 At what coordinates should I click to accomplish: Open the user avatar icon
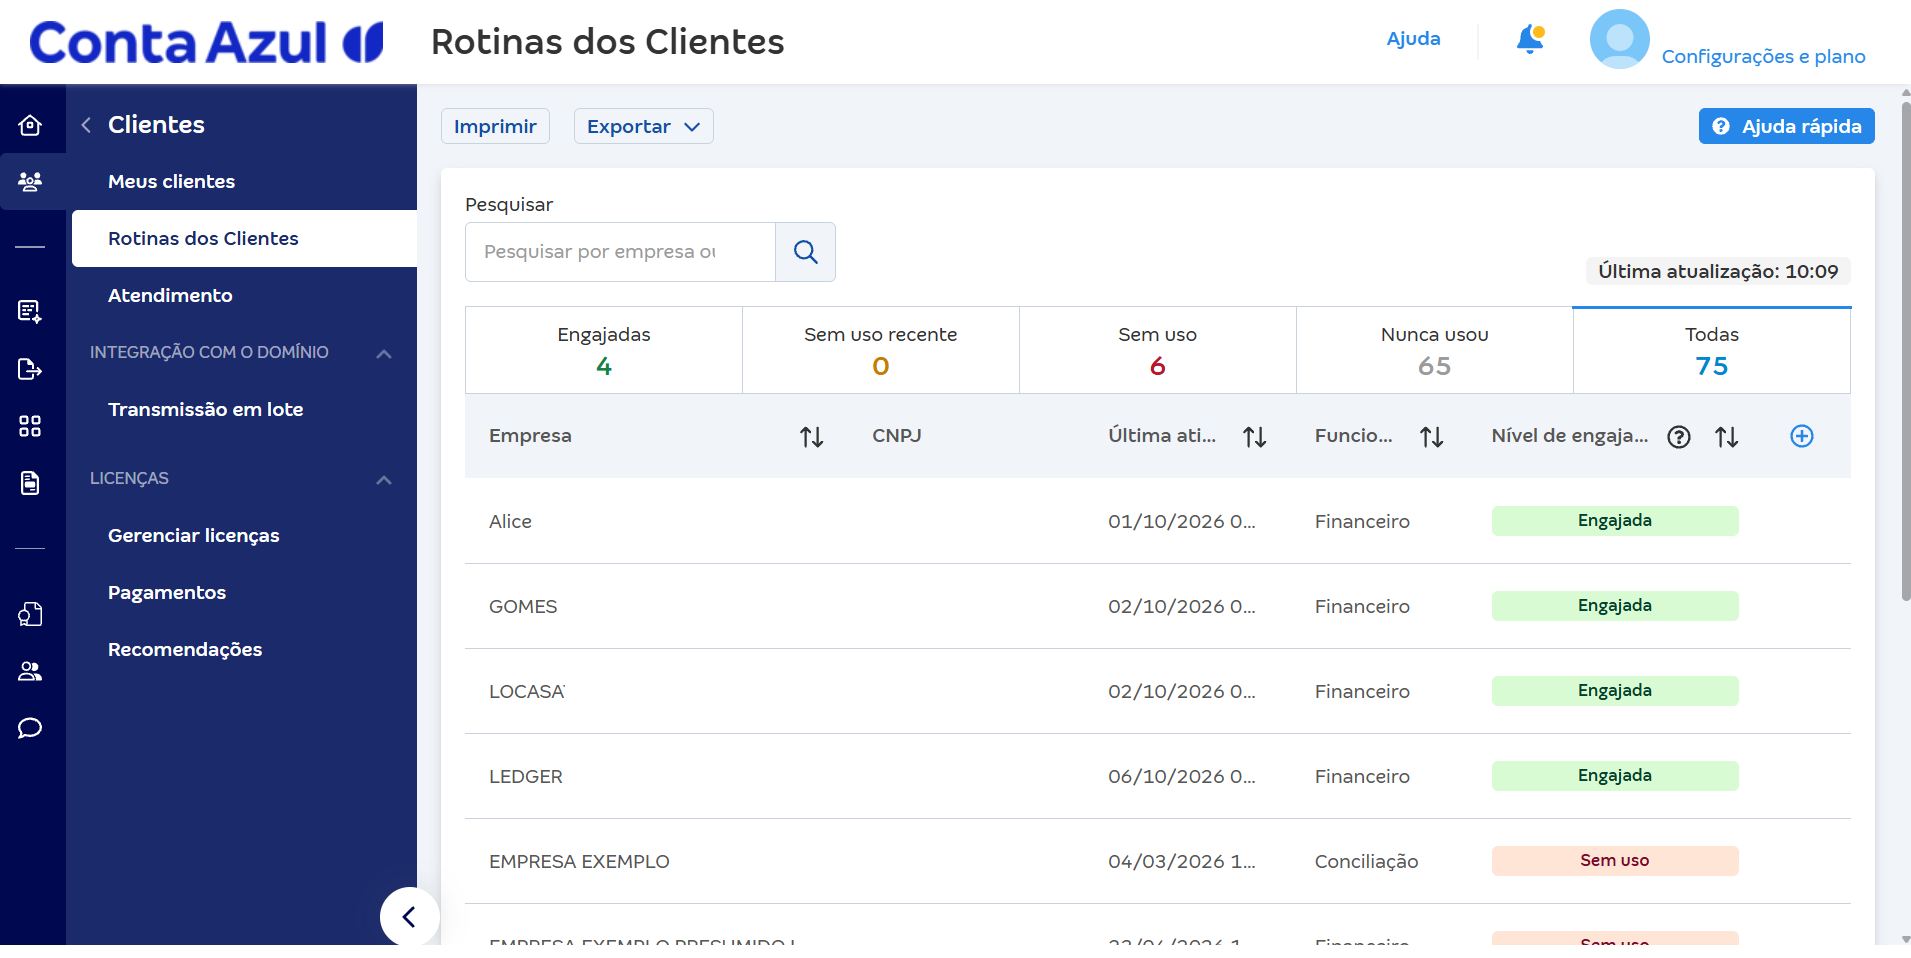[x=1619, y=39]
